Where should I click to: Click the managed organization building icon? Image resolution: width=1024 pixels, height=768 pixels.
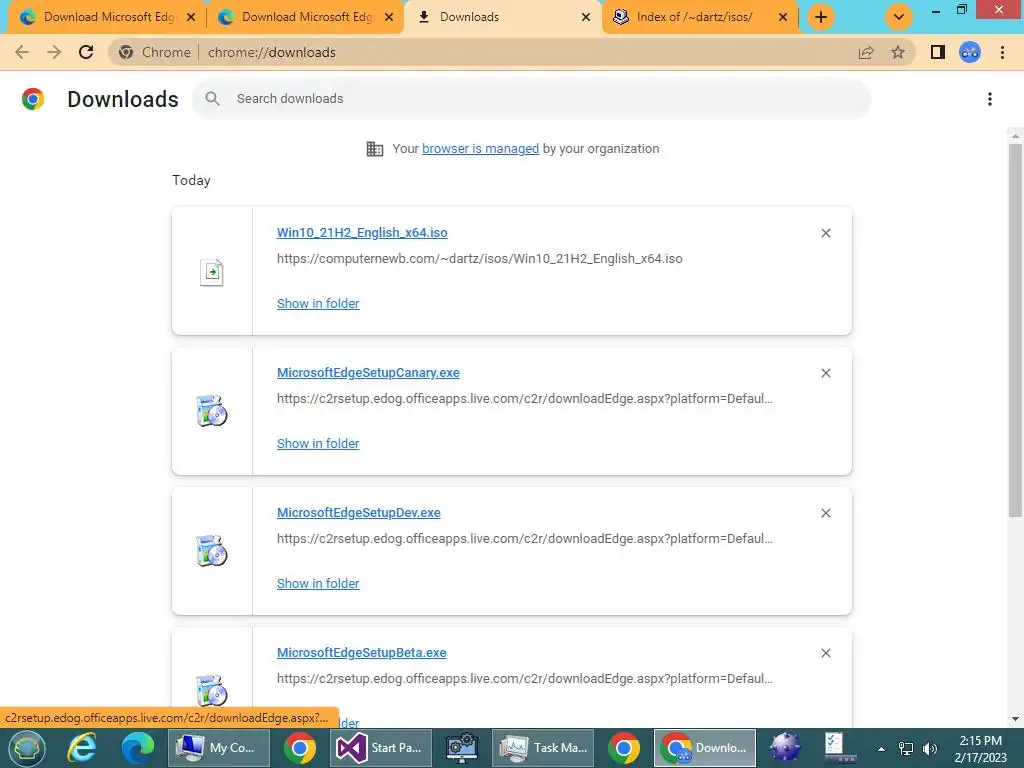375,149
